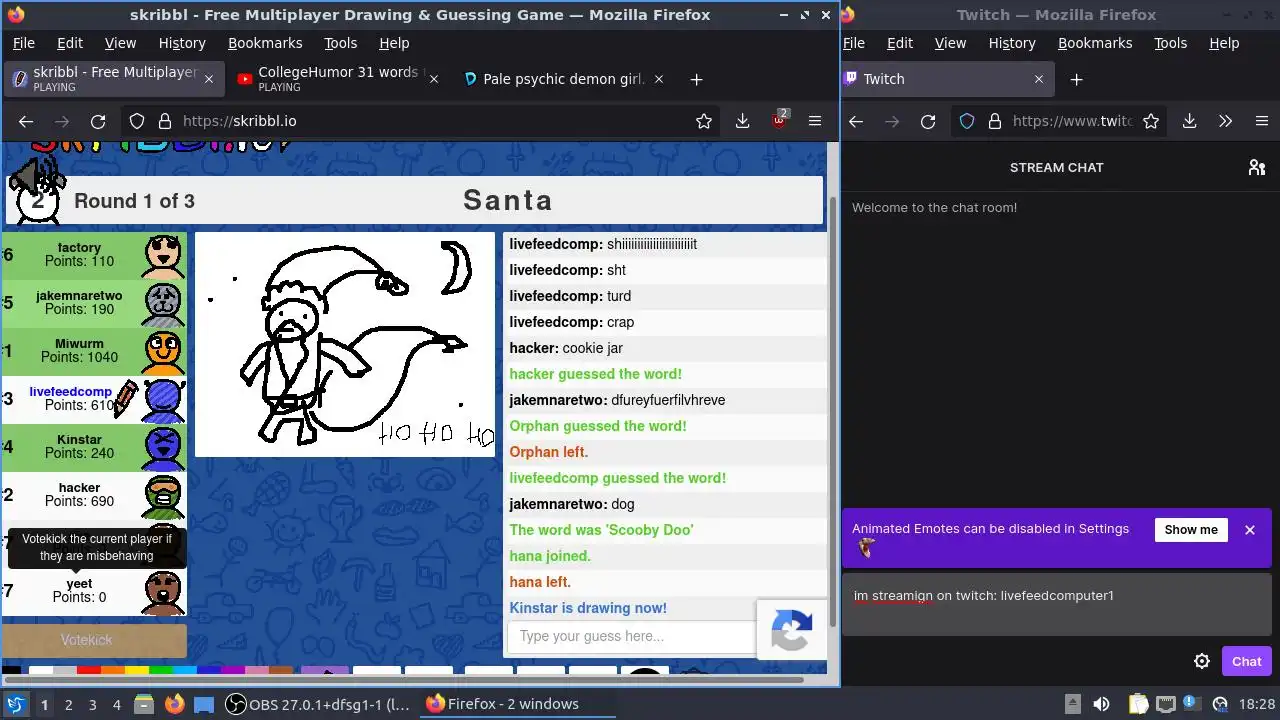The width and height of the screenshot is (1280, 720).
Task: Click the skribbl.io address bar URL
Action: coord(240,121)
